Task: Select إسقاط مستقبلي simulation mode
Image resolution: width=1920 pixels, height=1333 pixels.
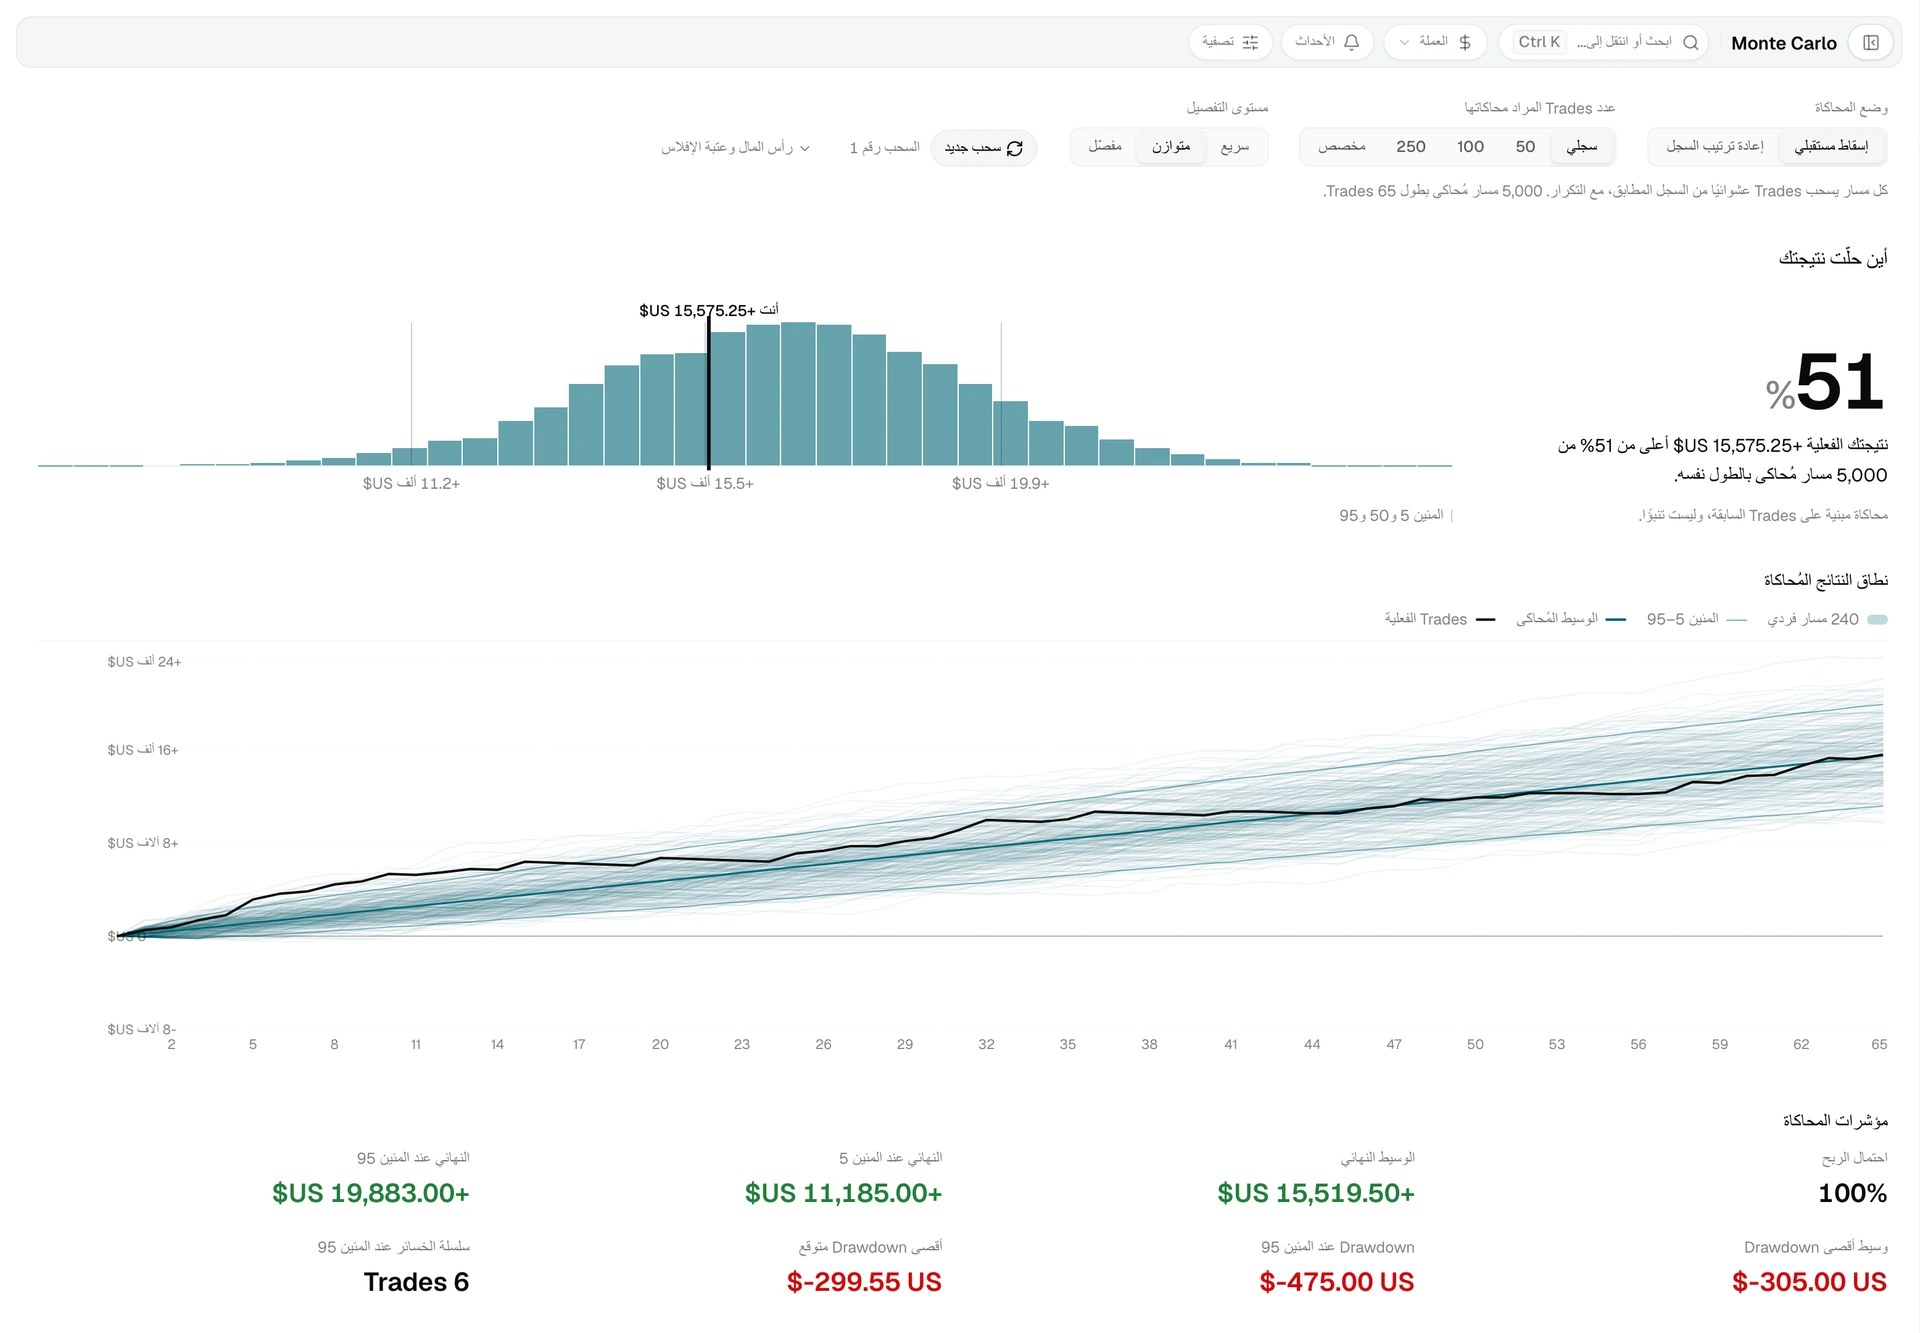Action: tap(1831, 146)
